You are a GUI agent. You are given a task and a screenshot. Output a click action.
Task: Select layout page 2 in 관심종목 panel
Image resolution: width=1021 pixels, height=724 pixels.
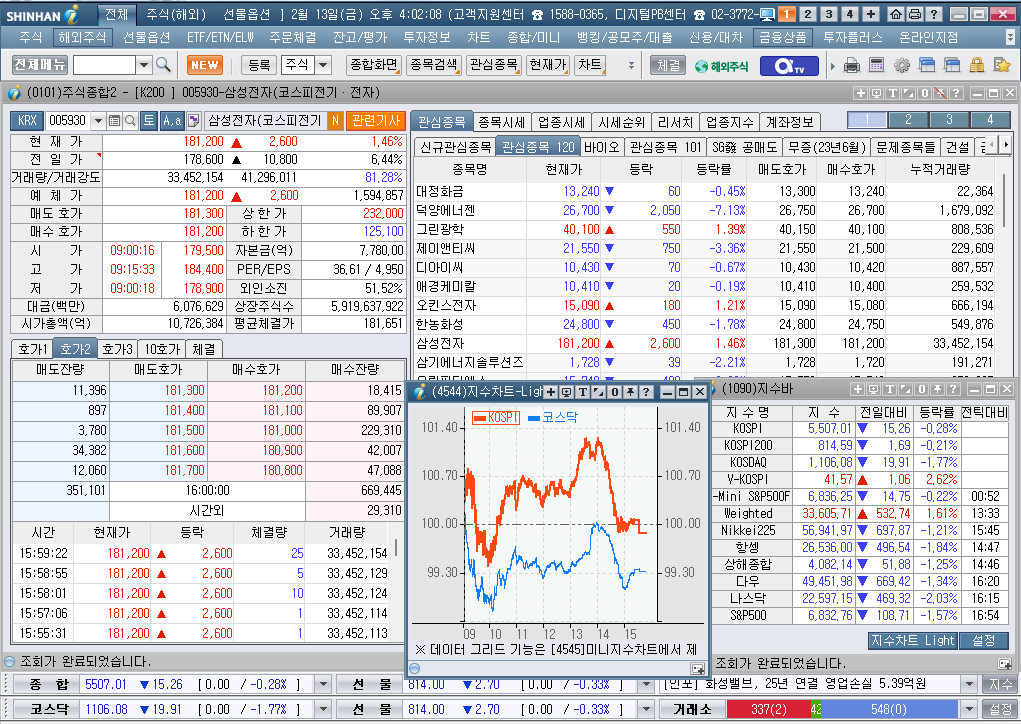[x=908, y=120]
